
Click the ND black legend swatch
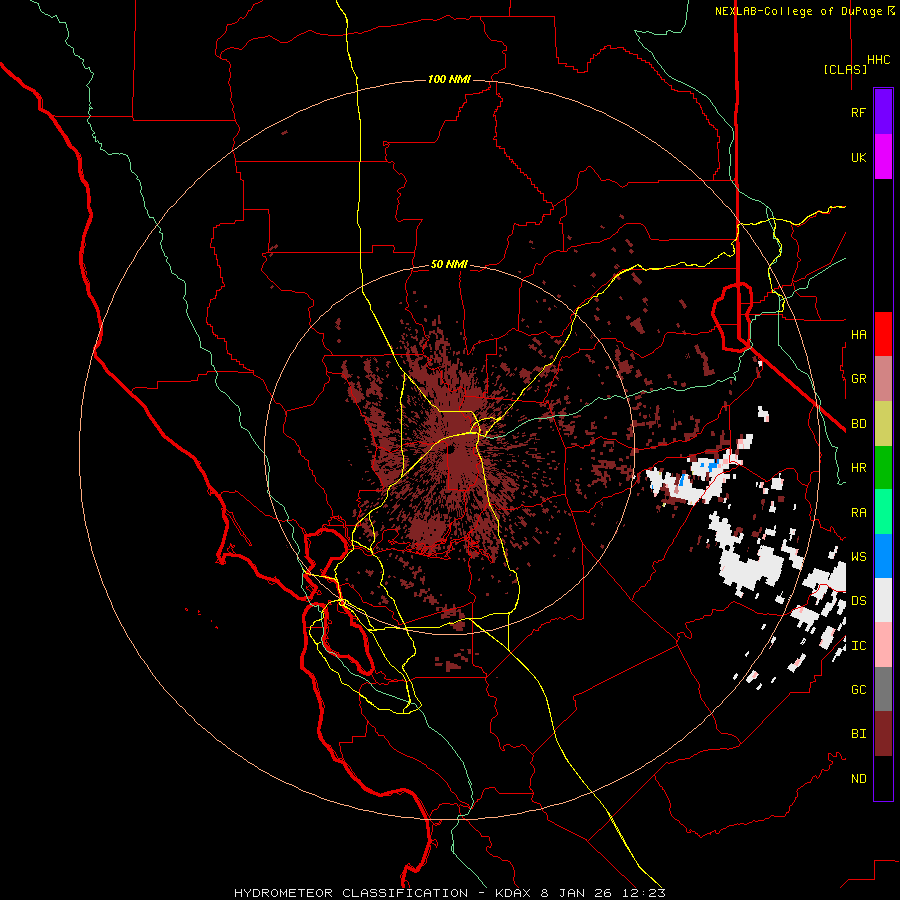pos(883,778)
